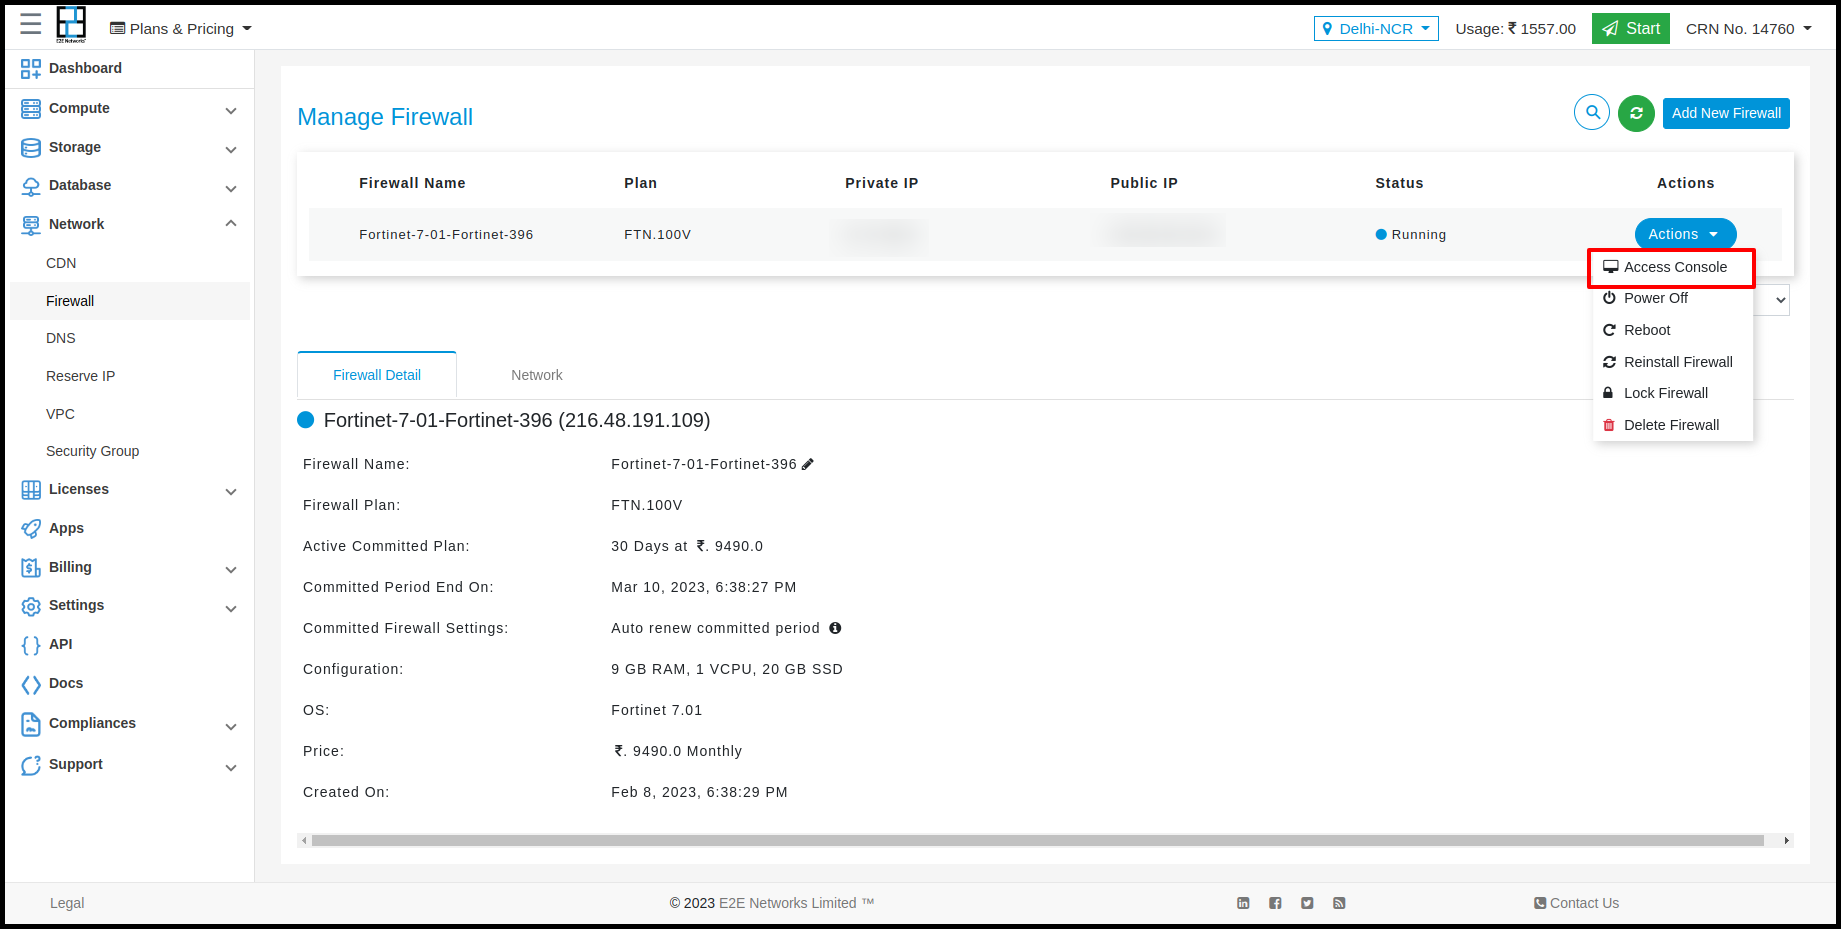Click the Compliances document icon
The image size is (1841, 929).
[31, 724]
